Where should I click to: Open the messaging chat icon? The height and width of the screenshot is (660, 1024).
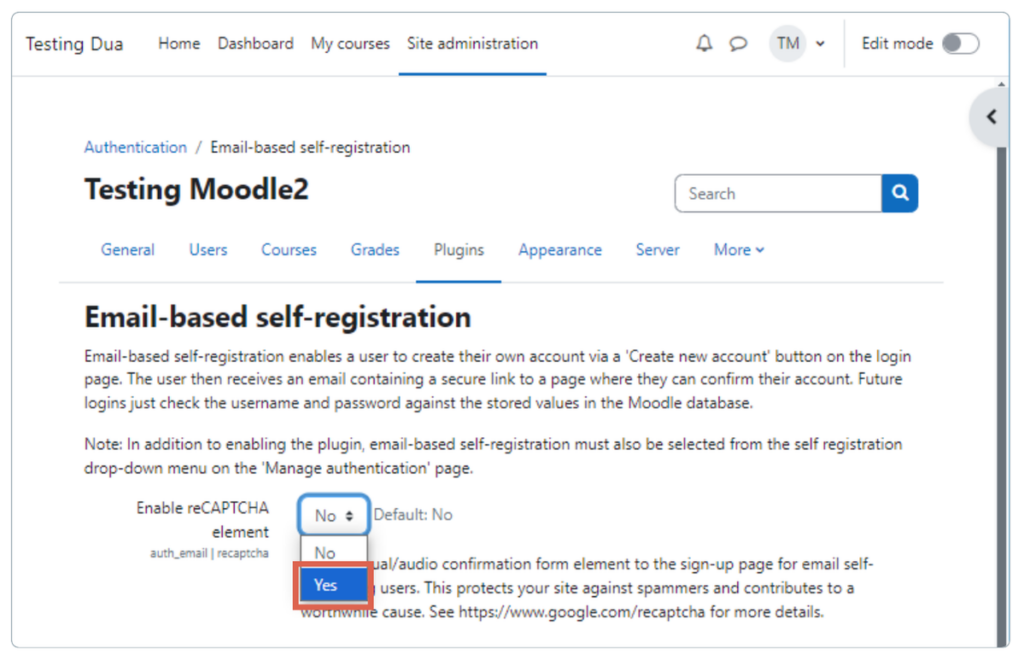pyautogui.click(x=738, y=43)
